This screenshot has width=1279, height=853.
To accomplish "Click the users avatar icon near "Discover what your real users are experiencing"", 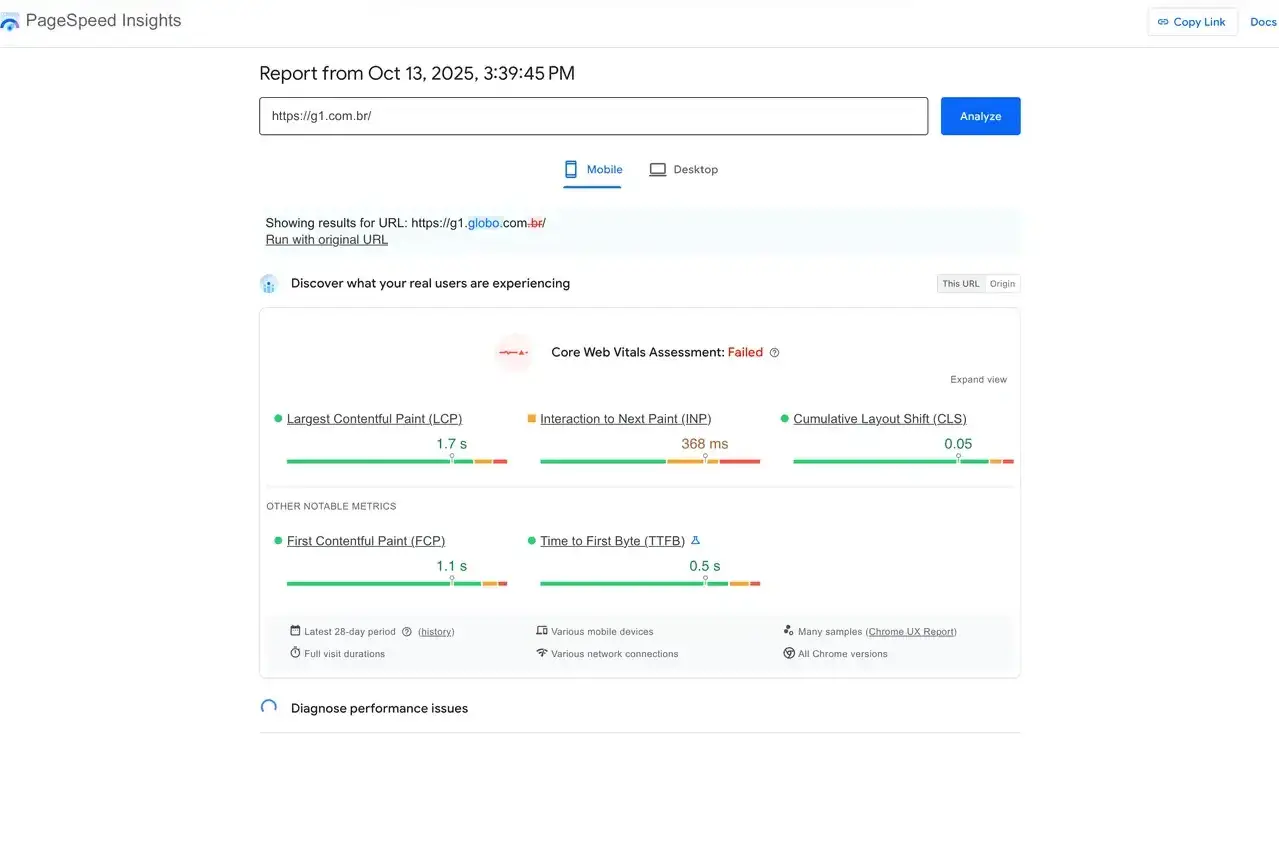I will coord(268,283).
